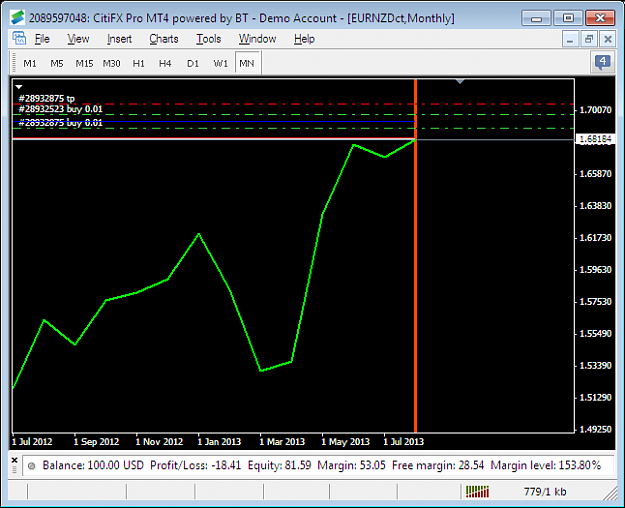
Task: Close the terminal panel with the X
Action: [x=15, y=461]
